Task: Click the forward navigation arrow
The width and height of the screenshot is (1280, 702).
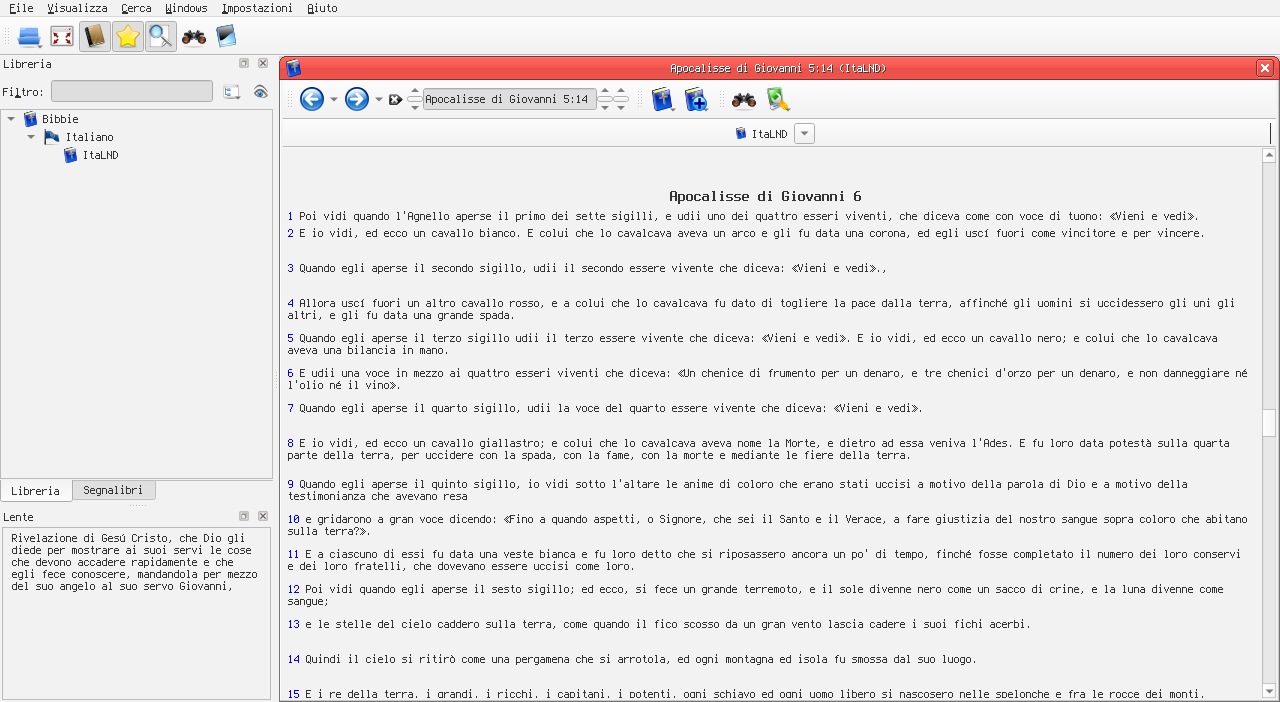Action: click(x=357, y=99)
